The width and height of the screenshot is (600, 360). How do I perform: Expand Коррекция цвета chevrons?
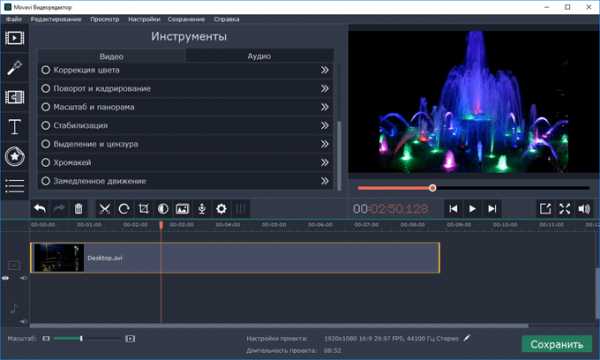(324, 70)
